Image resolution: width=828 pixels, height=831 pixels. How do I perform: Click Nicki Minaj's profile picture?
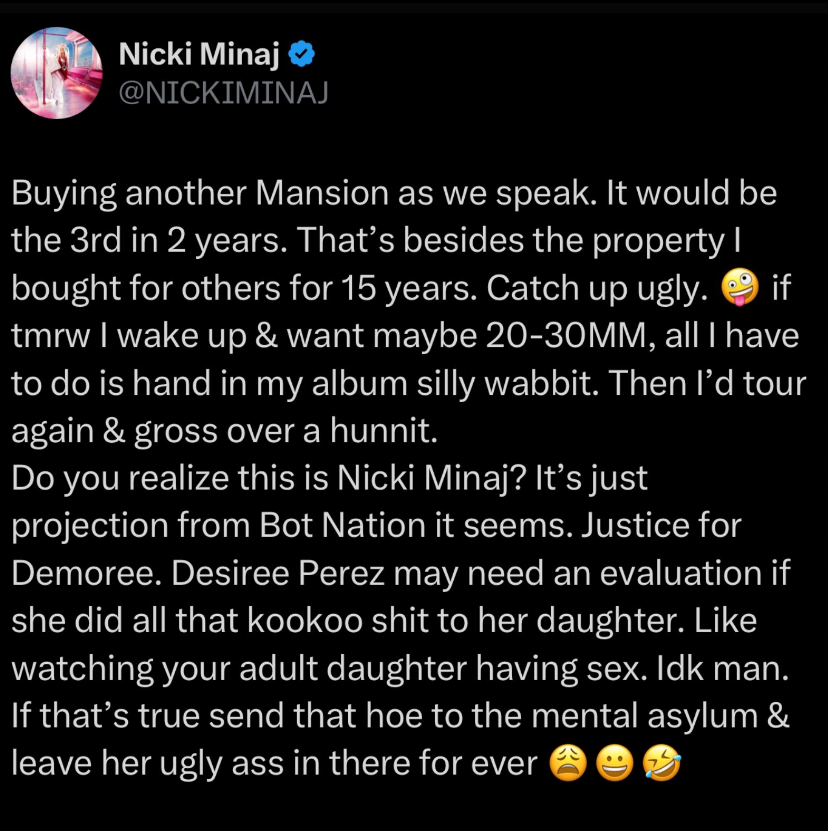57,73
